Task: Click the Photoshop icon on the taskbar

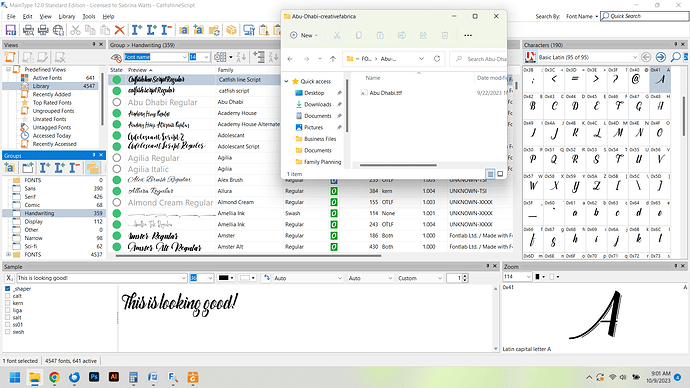Action: pos(94,377)
